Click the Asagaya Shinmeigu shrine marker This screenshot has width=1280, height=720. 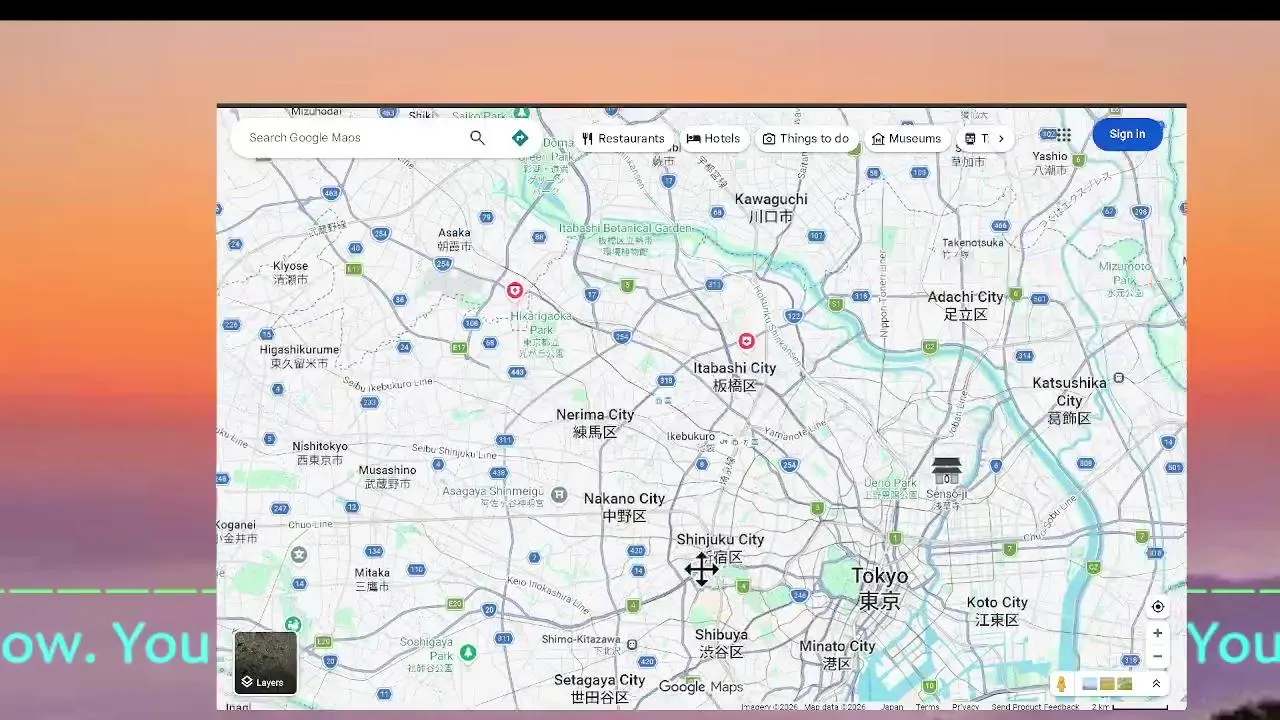click(x=560, y=494)
